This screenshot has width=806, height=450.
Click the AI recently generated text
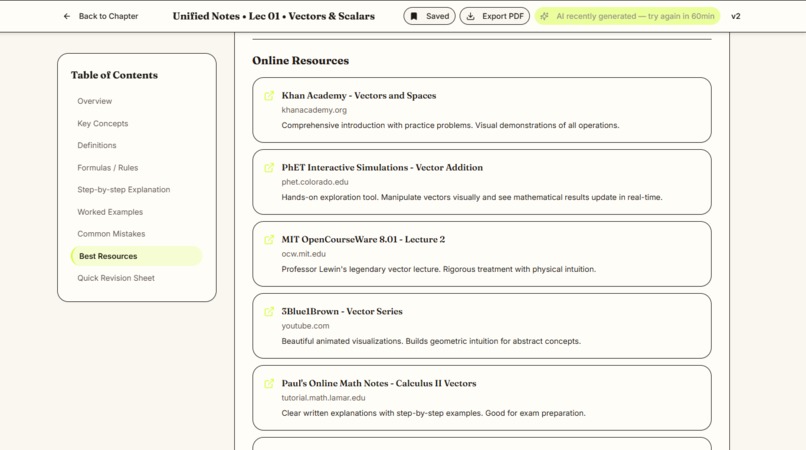(635, 16)
